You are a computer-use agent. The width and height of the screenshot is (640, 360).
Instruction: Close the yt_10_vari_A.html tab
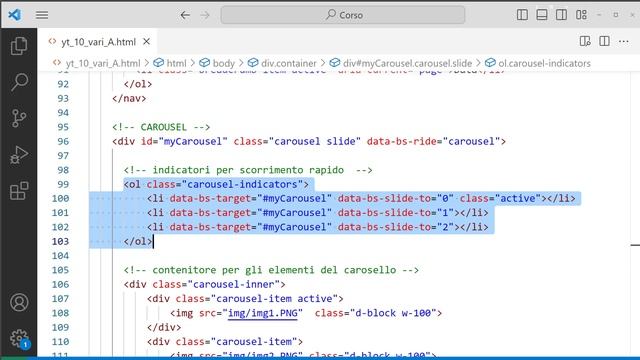coord(147,42)
